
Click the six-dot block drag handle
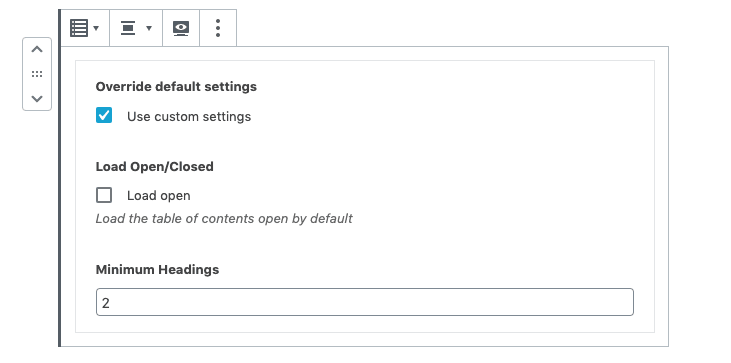click(37, 74)
